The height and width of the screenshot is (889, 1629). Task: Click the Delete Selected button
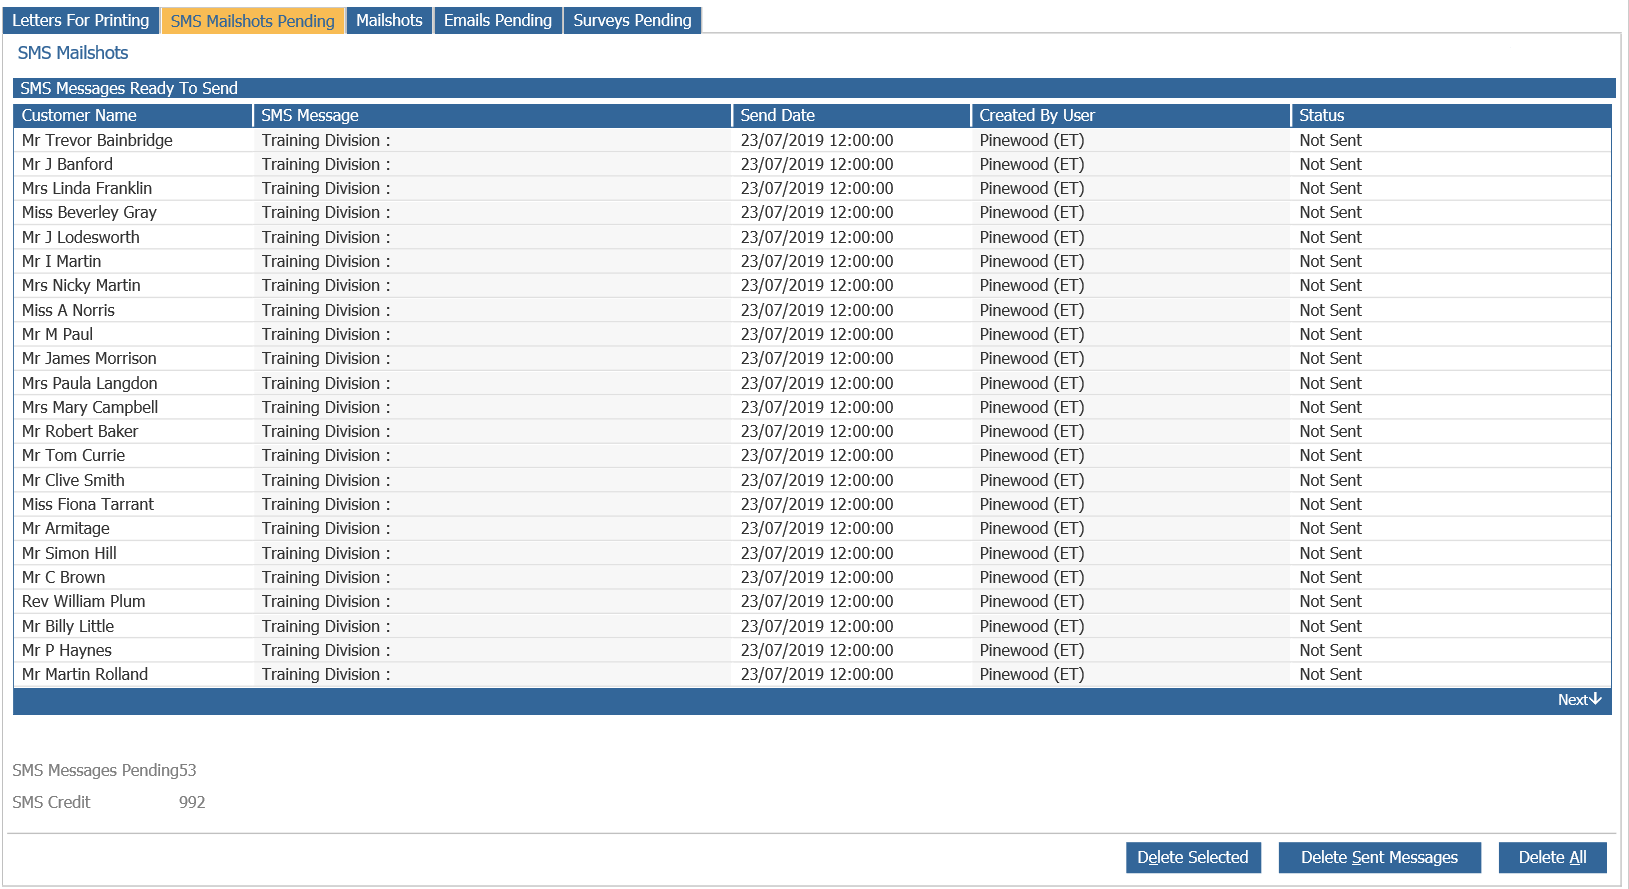pos(1193,857)
